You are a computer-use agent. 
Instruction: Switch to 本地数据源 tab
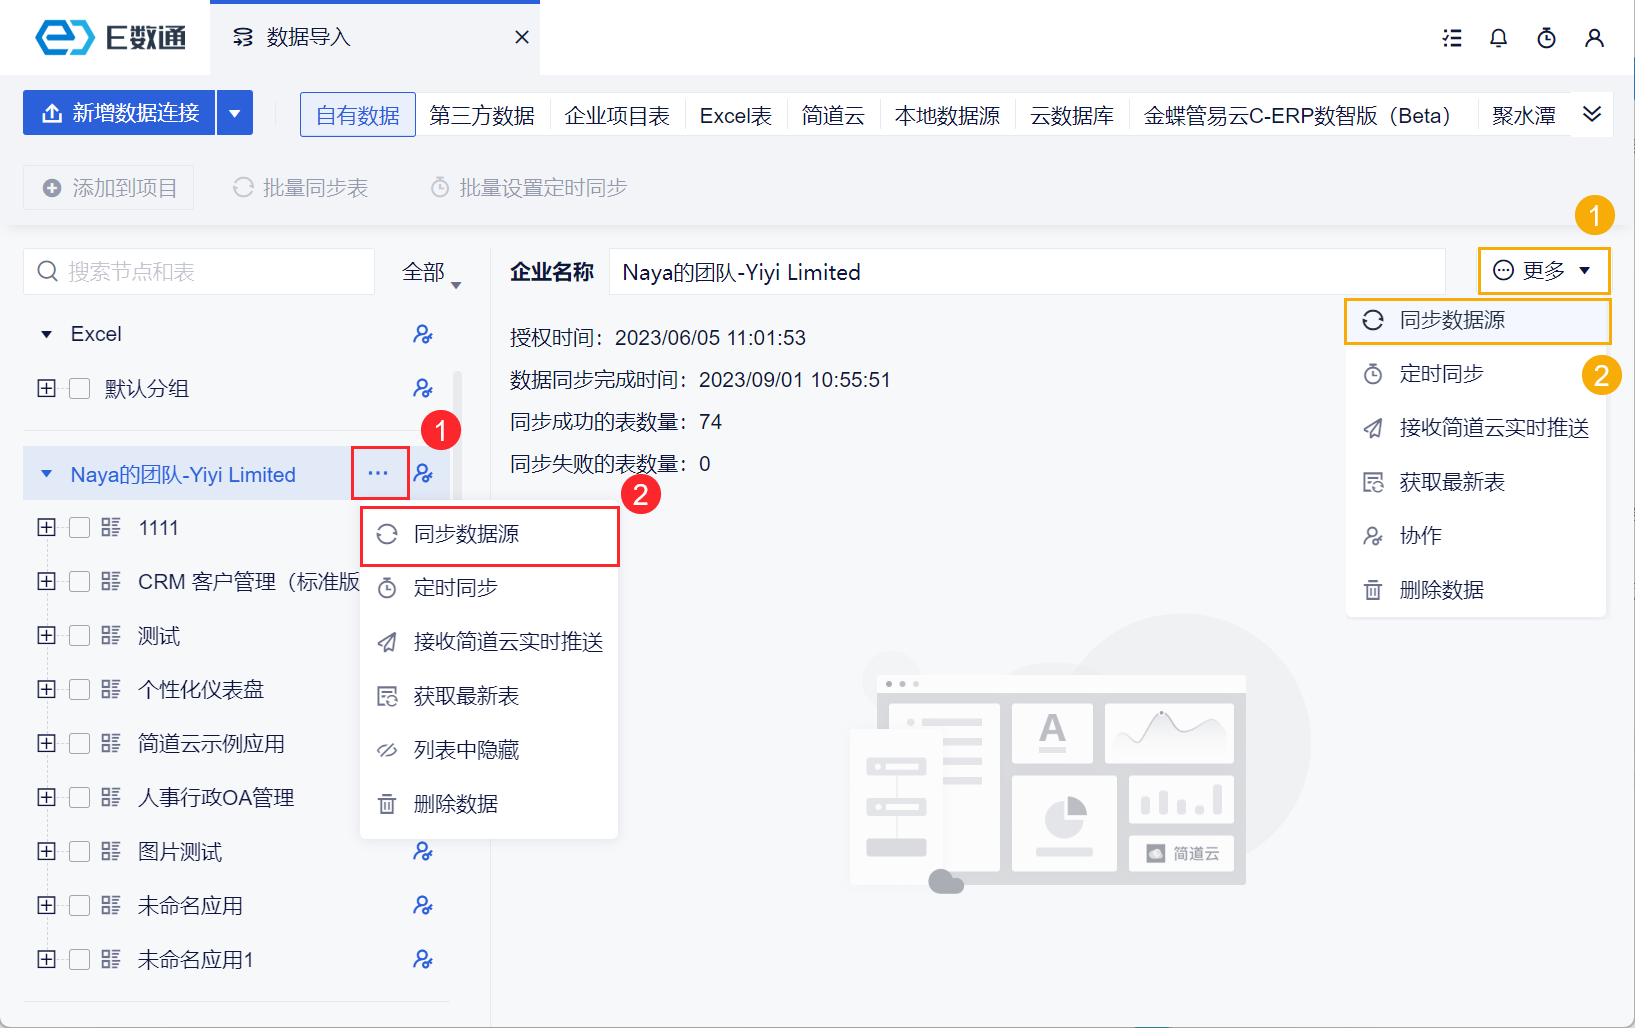(947, 115)
